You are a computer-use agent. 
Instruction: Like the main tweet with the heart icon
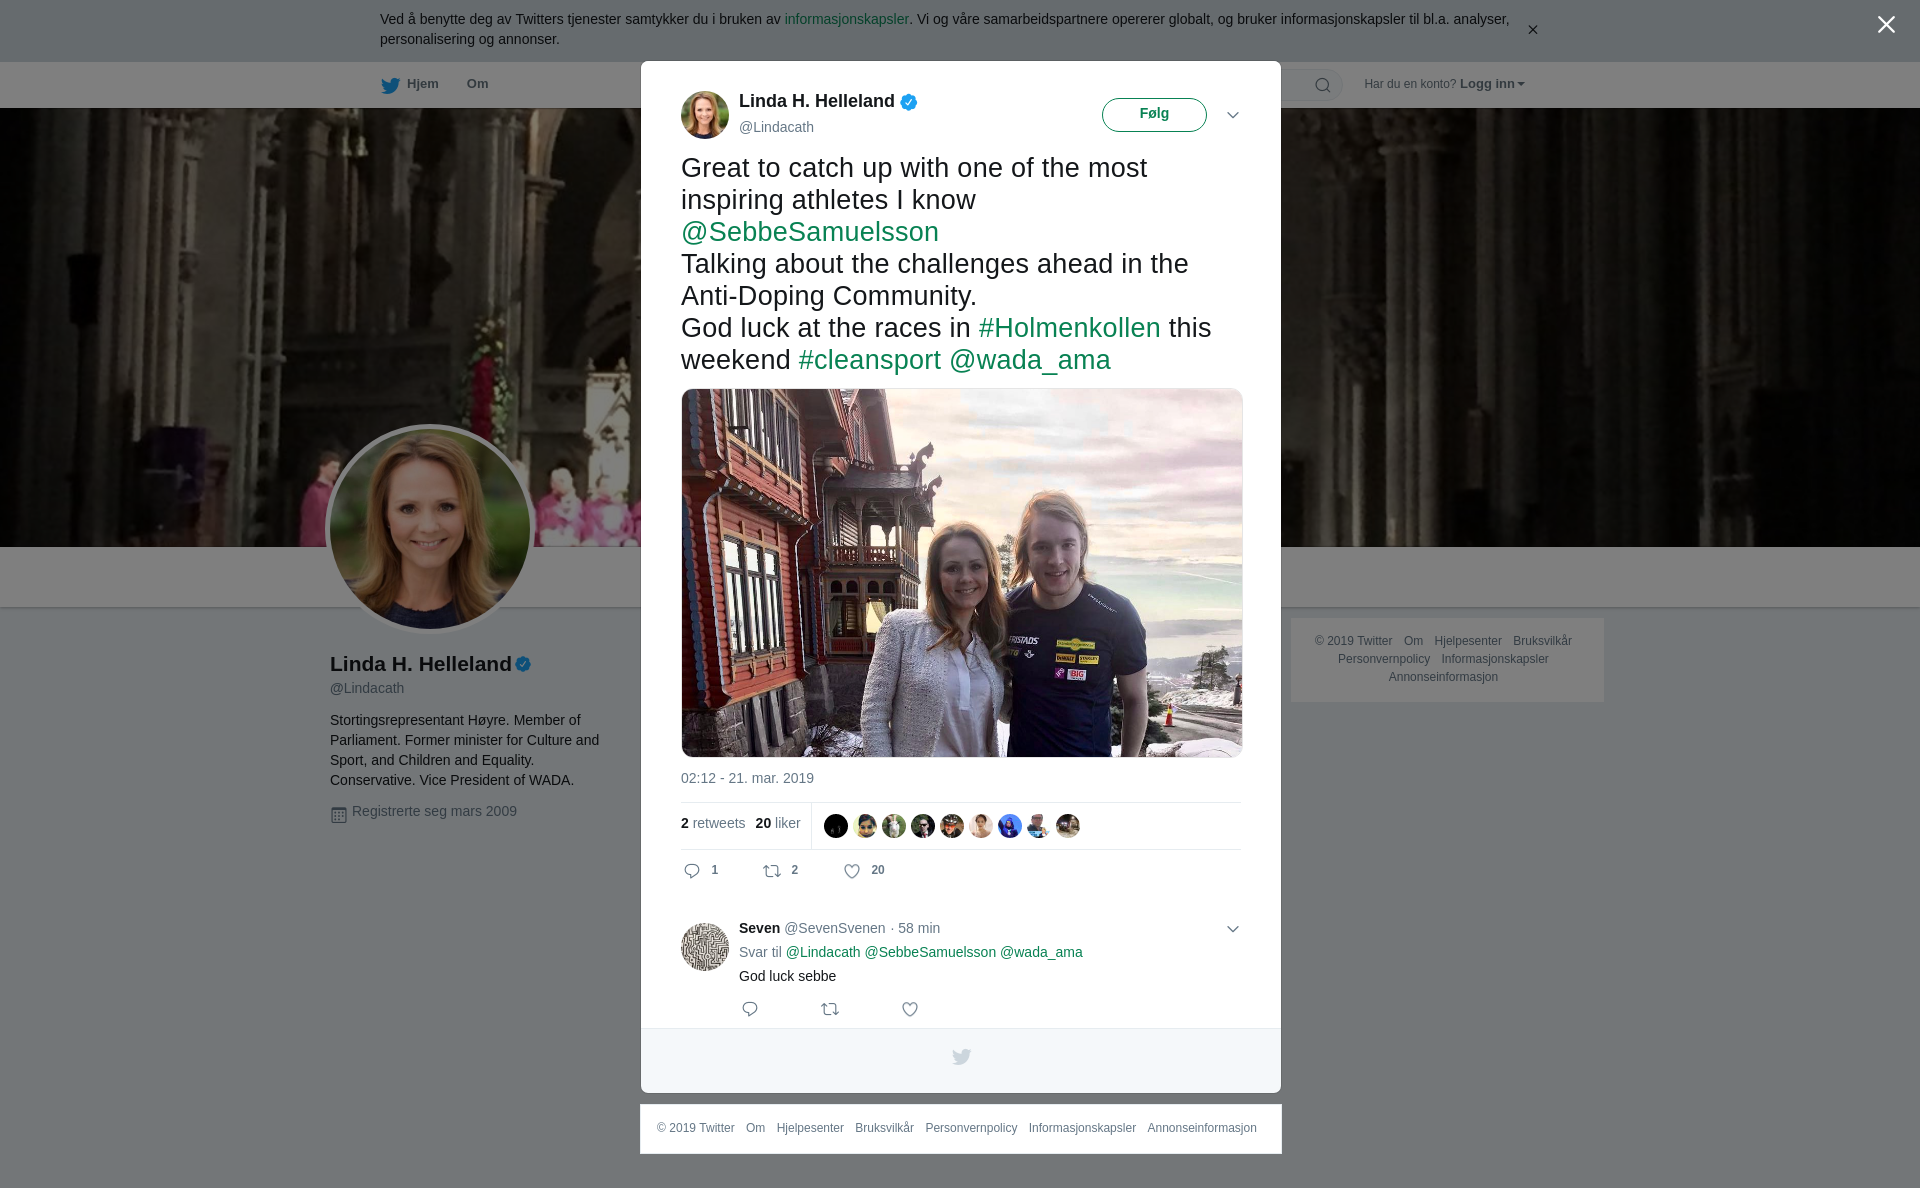852,871
